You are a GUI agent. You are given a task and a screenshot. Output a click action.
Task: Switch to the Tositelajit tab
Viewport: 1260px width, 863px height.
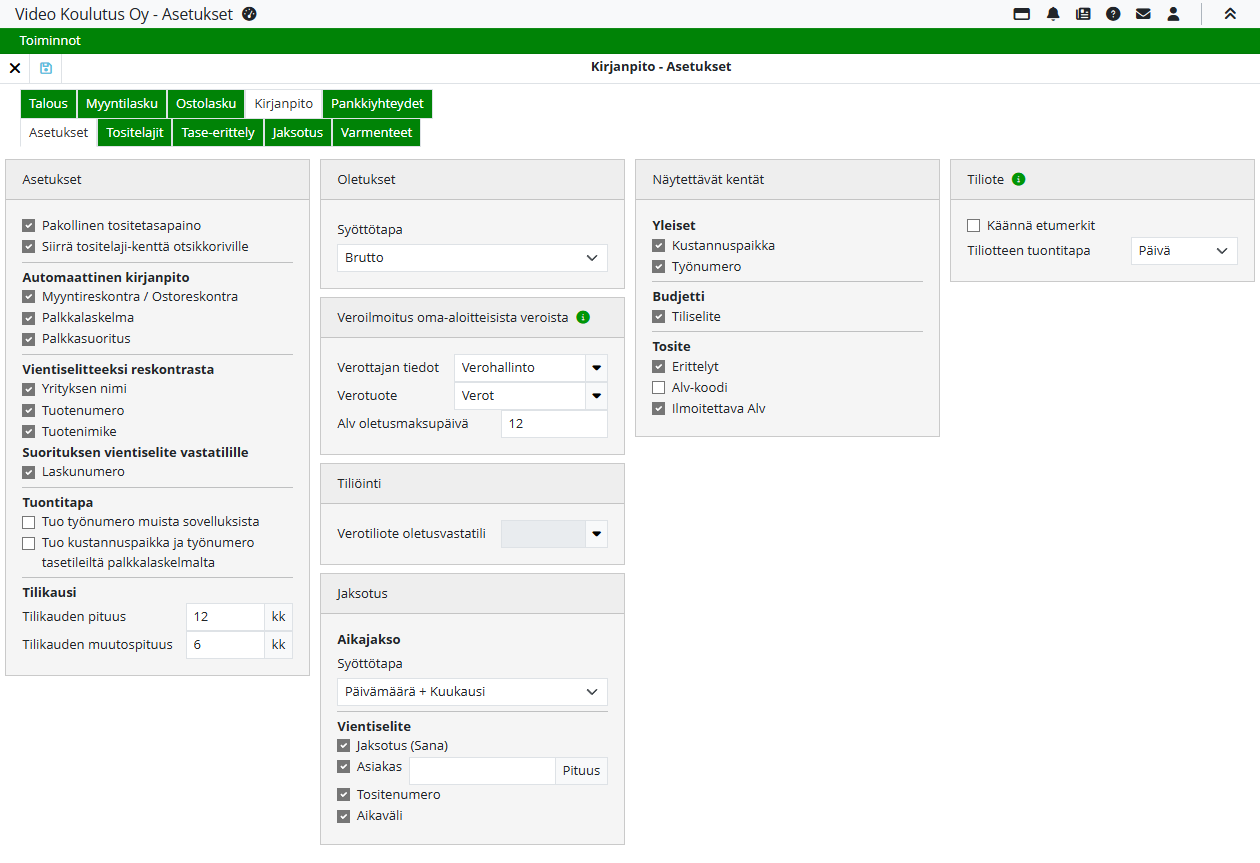(x=134, y=133)
